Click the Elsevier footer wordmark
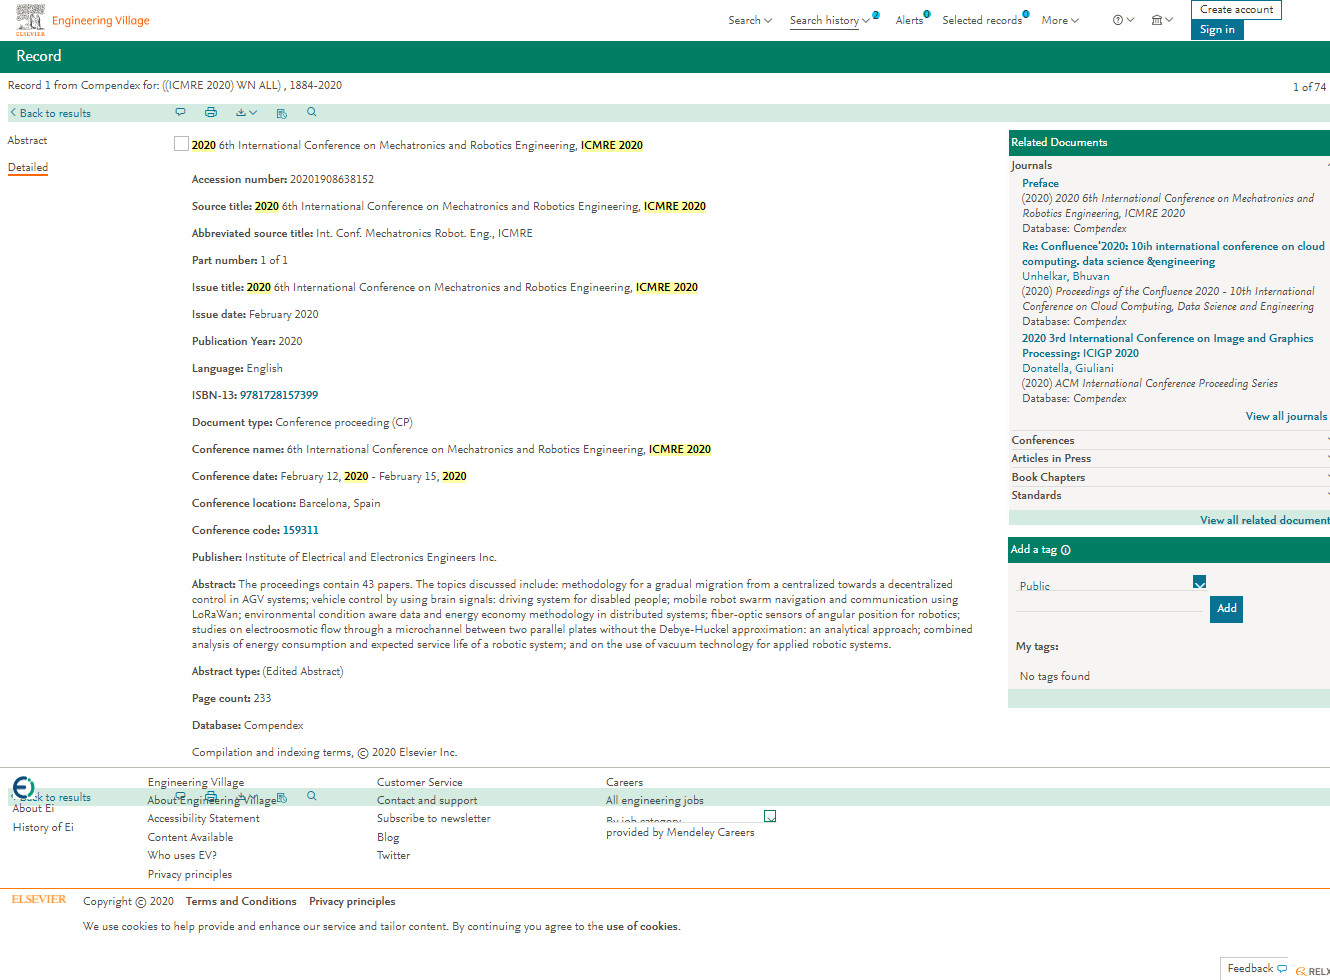The image size is (1330, 980). 39,899
